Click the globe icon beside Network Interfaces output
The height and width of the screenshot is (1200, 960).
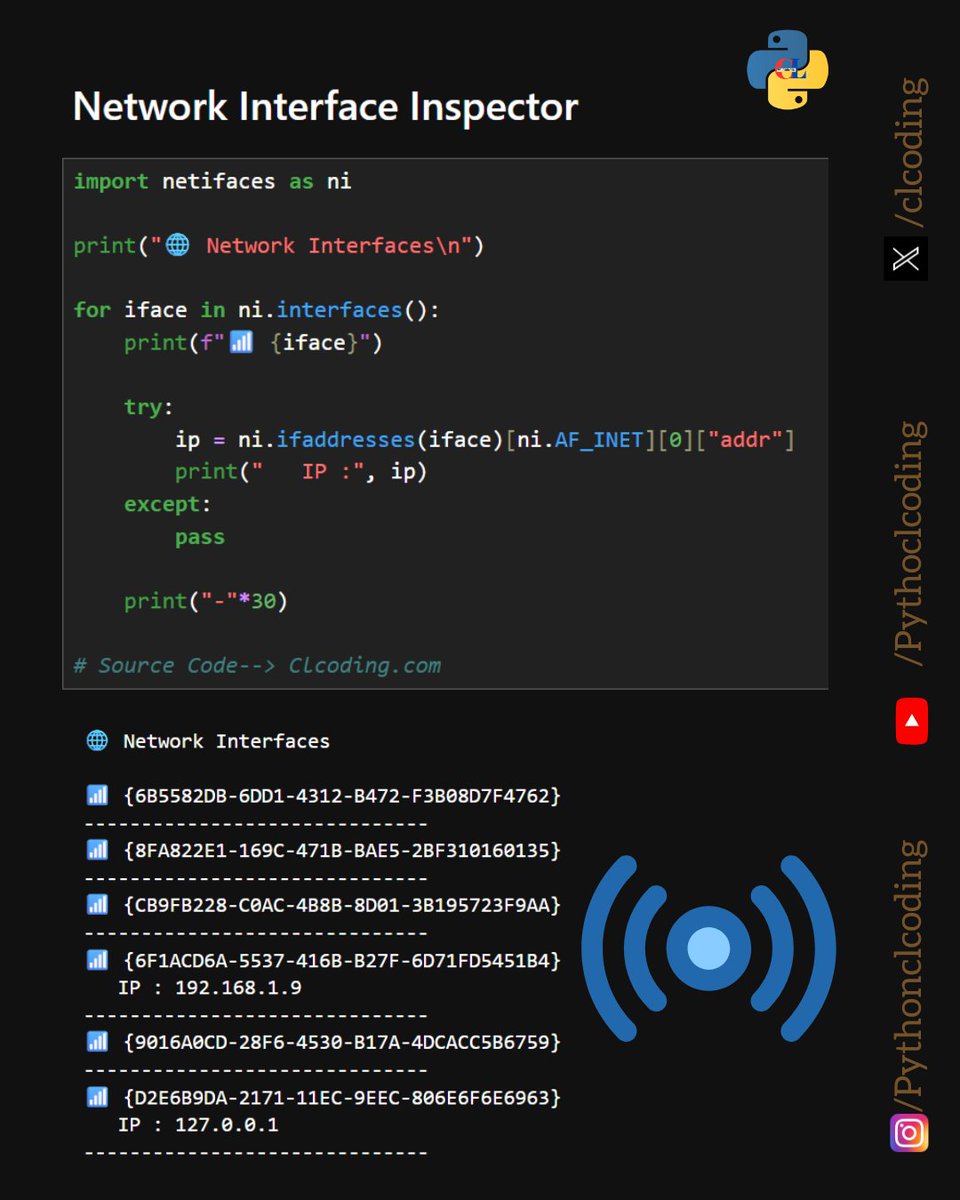click(x=97, y=741)
